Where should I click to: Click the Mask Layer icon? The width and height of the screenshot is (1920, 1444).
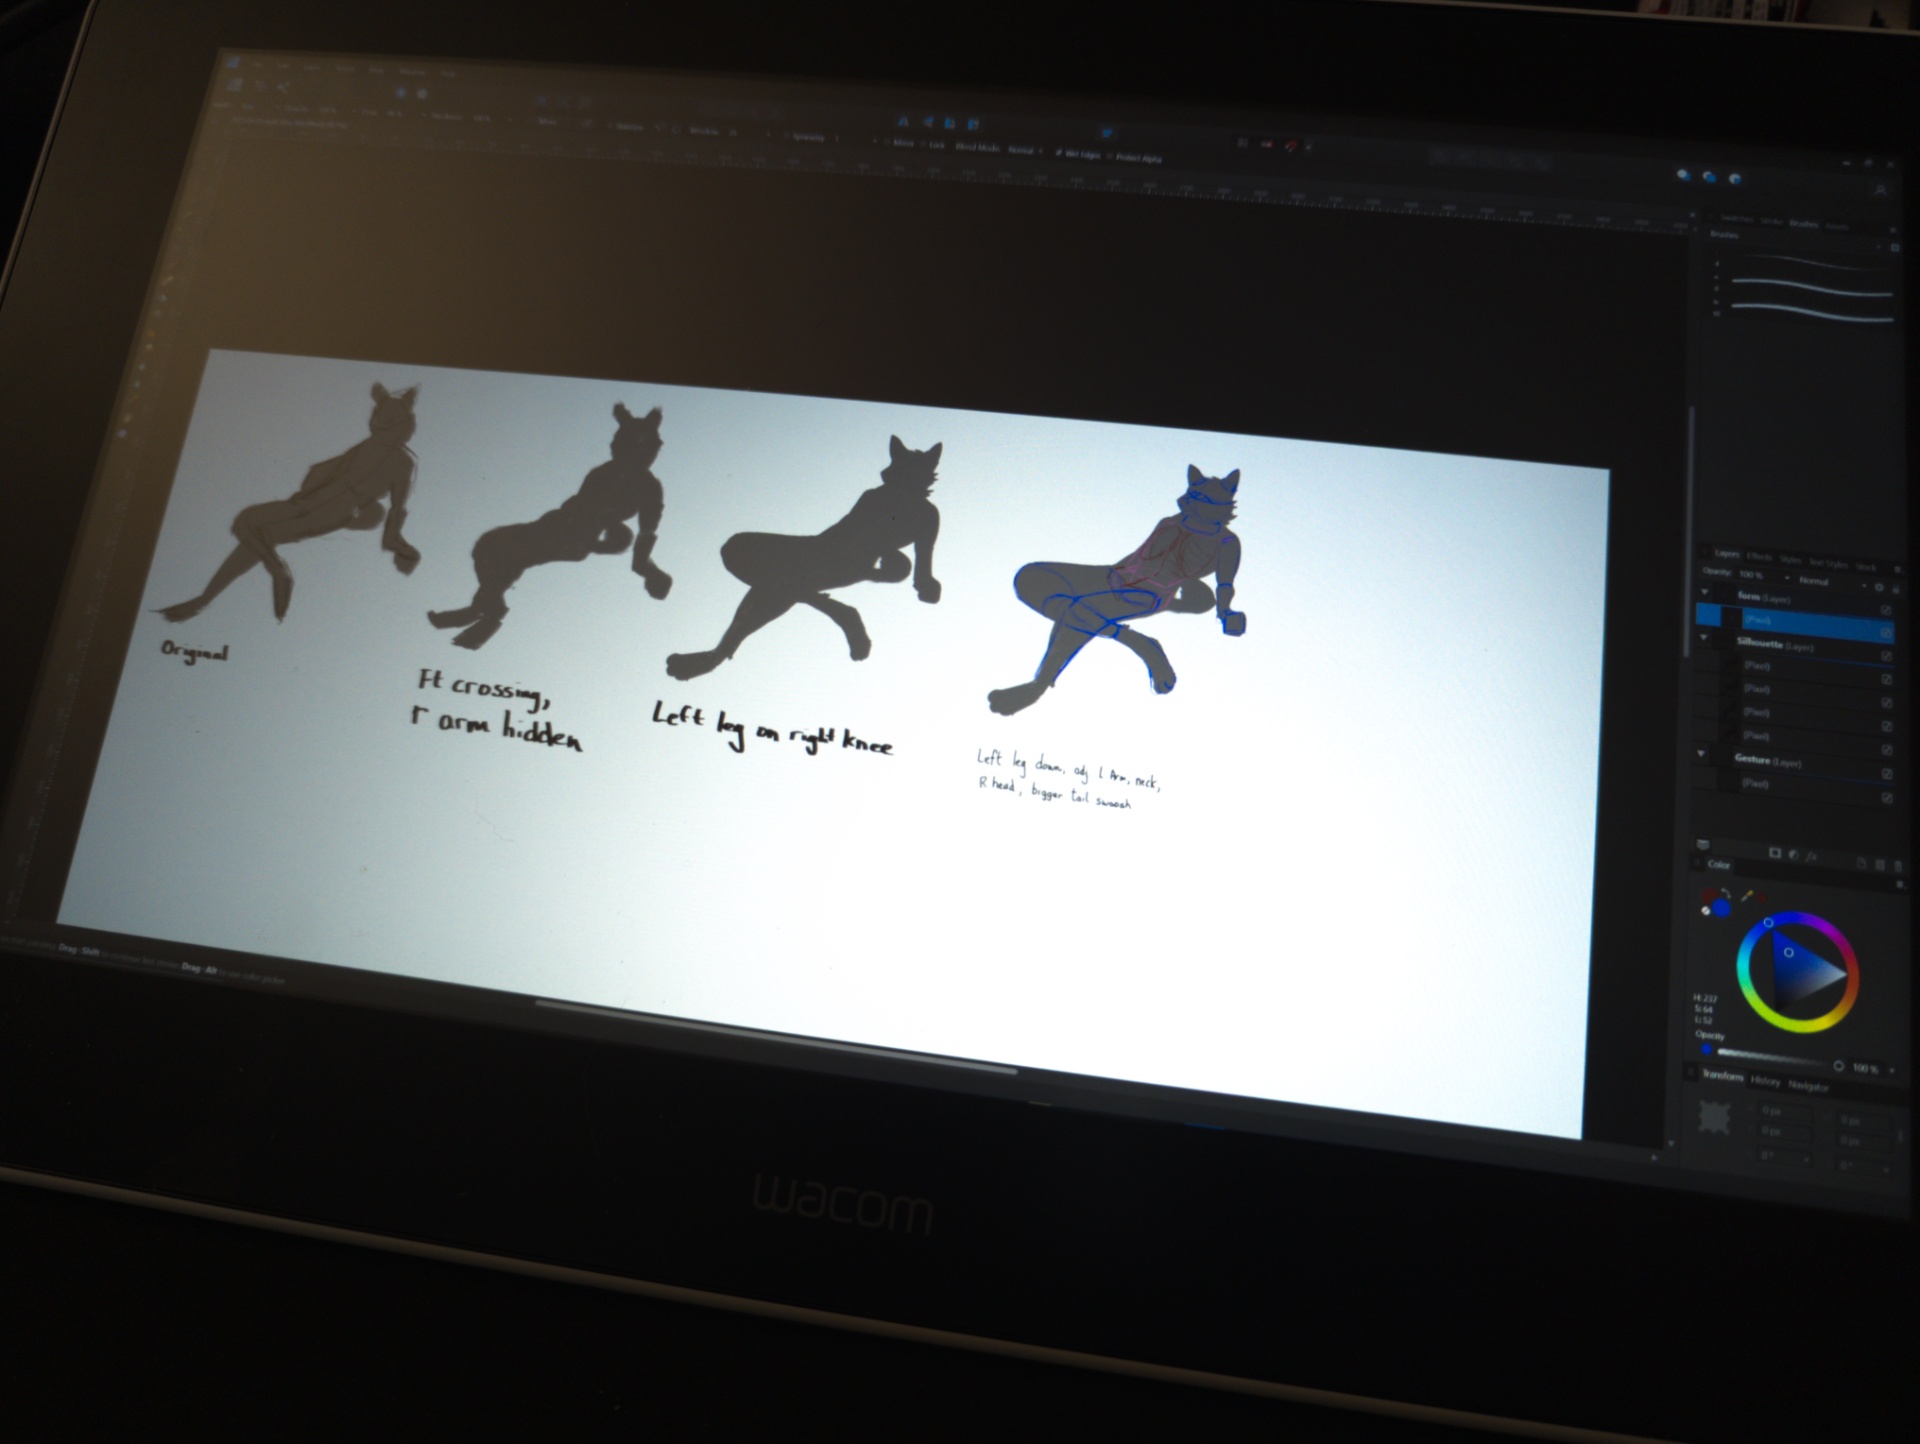coord(1775,853)
